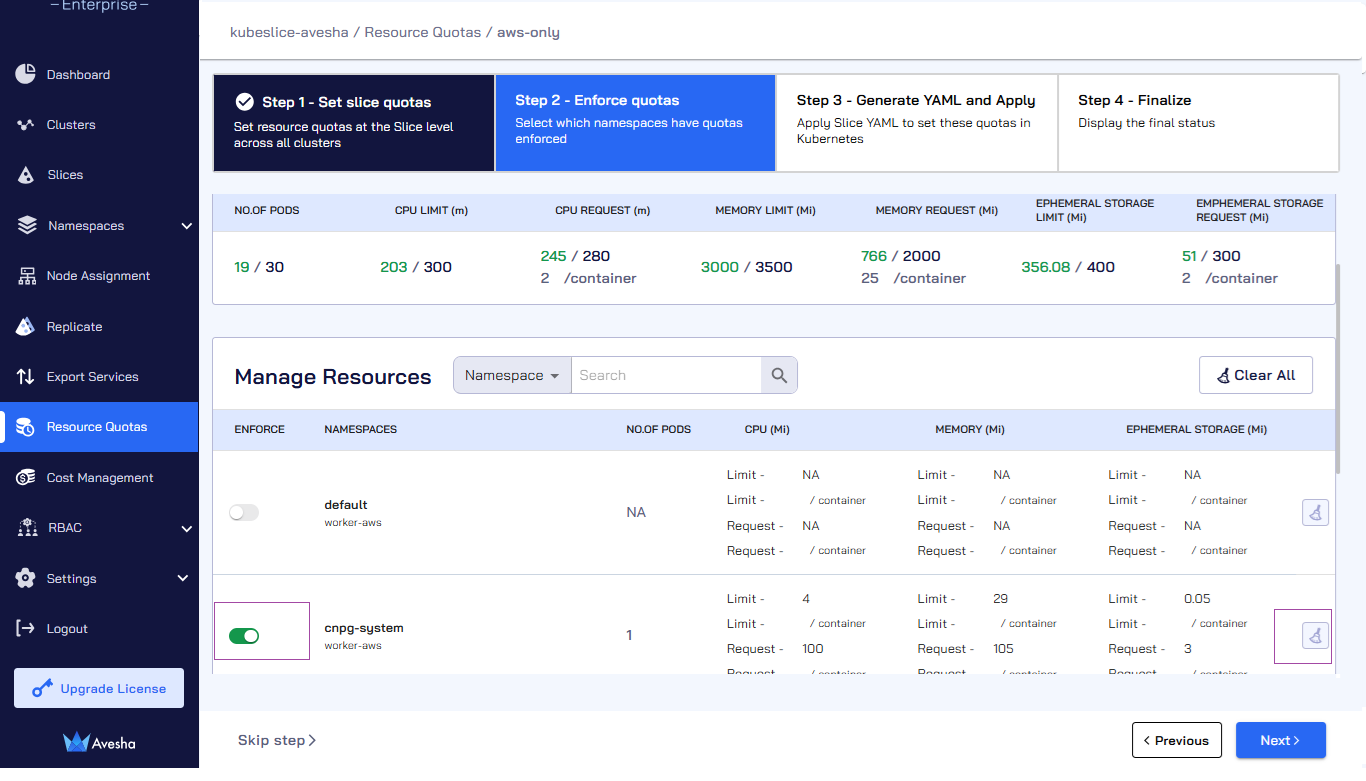Click the Avesha logo
Screen dimensions: 1366x781
99,742
